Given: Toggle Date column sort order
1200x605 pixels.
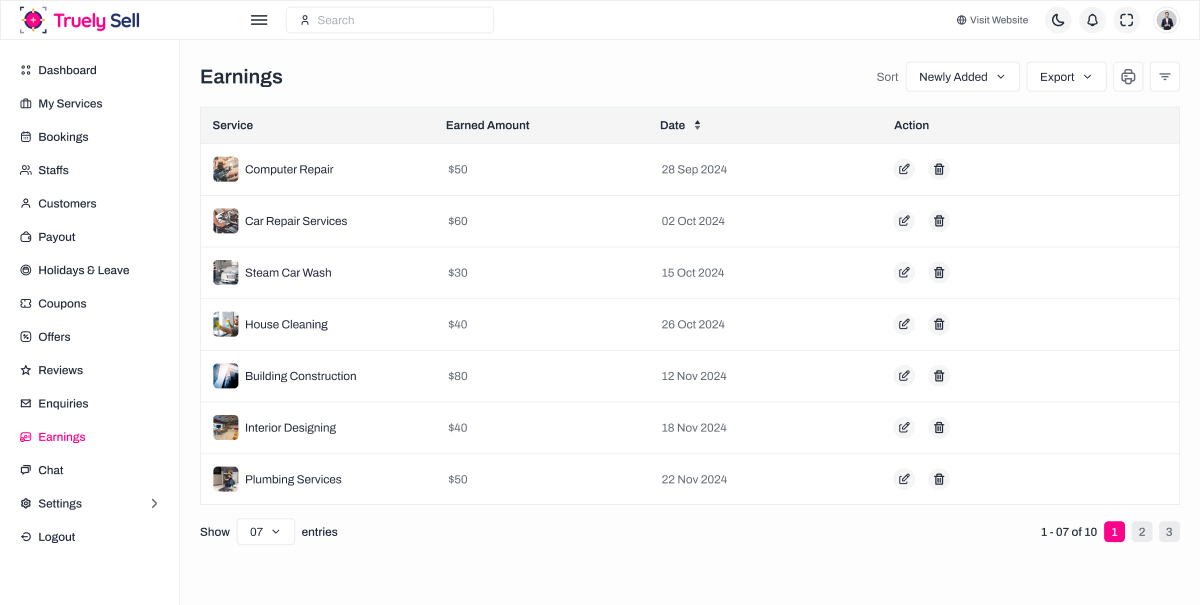Looking at the screenshot, I should coord(697,125).
